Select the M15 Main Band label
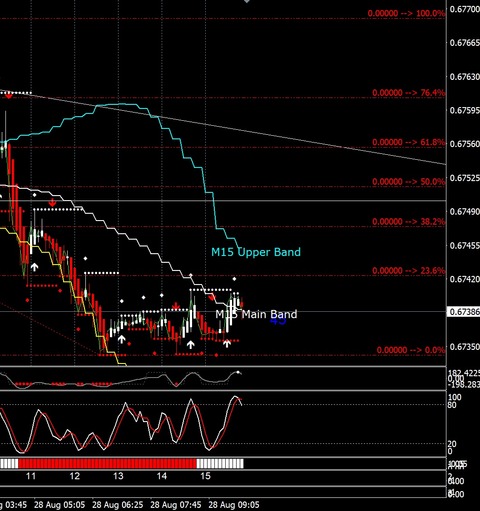This screenshot has height=511, width=480. tap(256, 314)
